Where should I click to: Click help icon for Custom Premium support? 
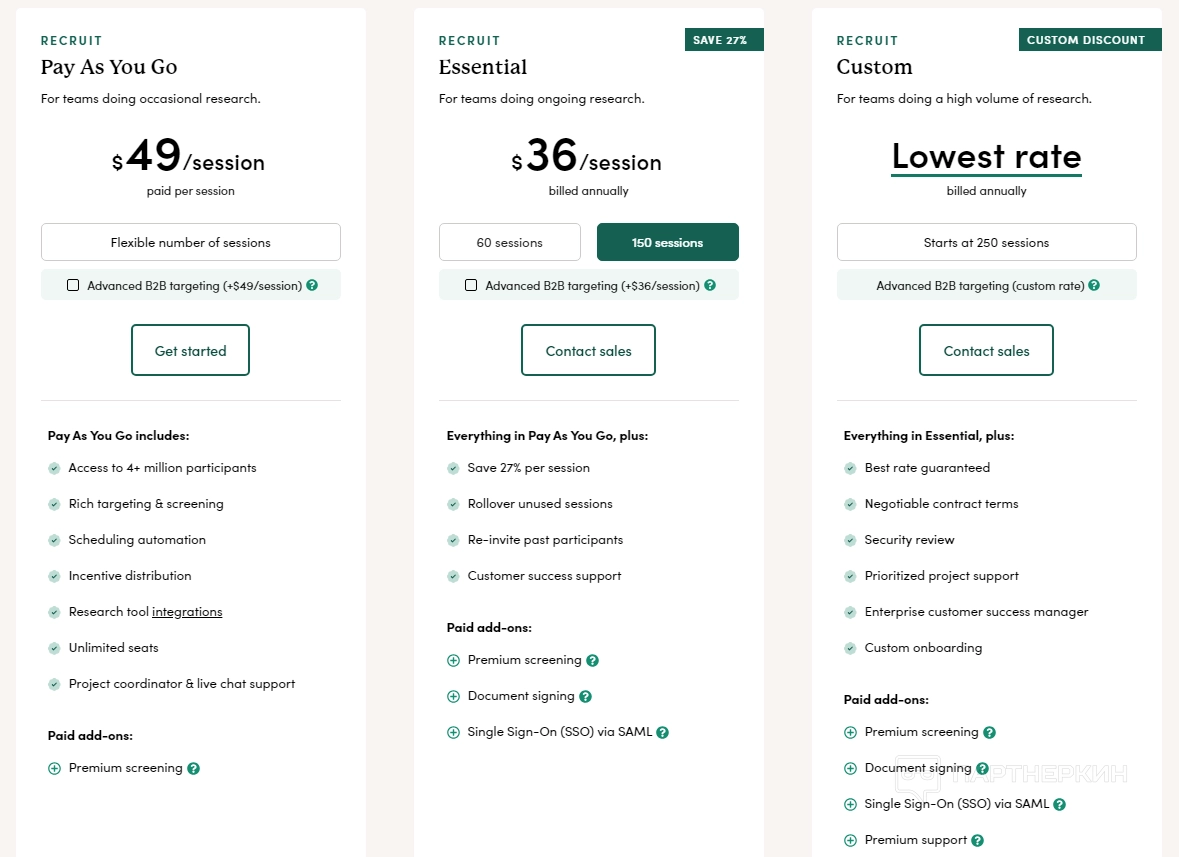[978, 840]
